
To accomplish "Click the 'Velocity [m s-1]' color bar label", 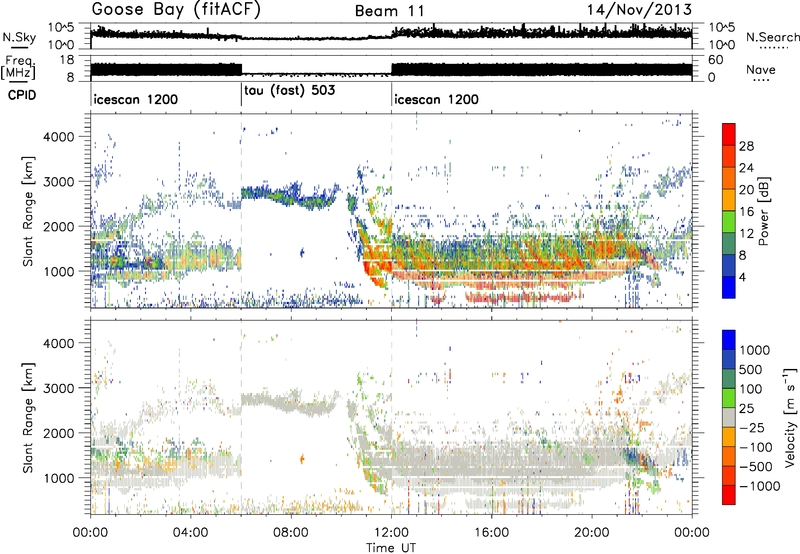I will [x=791, y=417].
